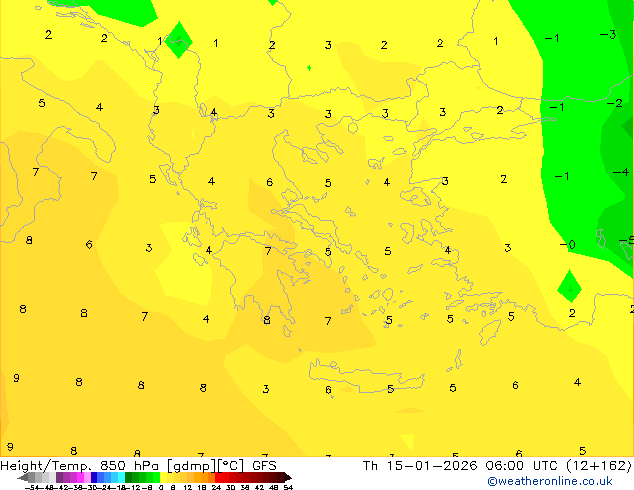Image resolution: width=634 pixels, height=490 pixels.
Task: Click the '54' label under the color scale
Action: click(288, 487)
